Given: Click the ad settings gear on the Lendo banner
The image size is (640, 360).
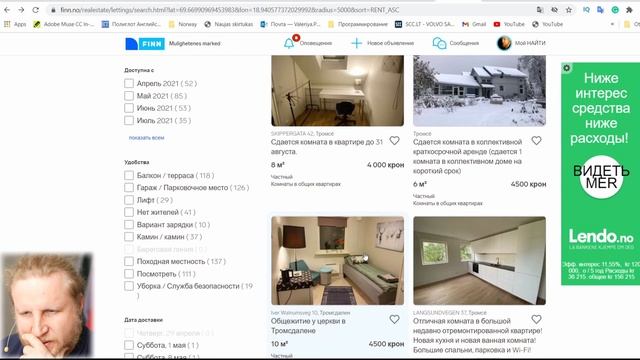Looking at the screenshot, I should click(567, 68).
